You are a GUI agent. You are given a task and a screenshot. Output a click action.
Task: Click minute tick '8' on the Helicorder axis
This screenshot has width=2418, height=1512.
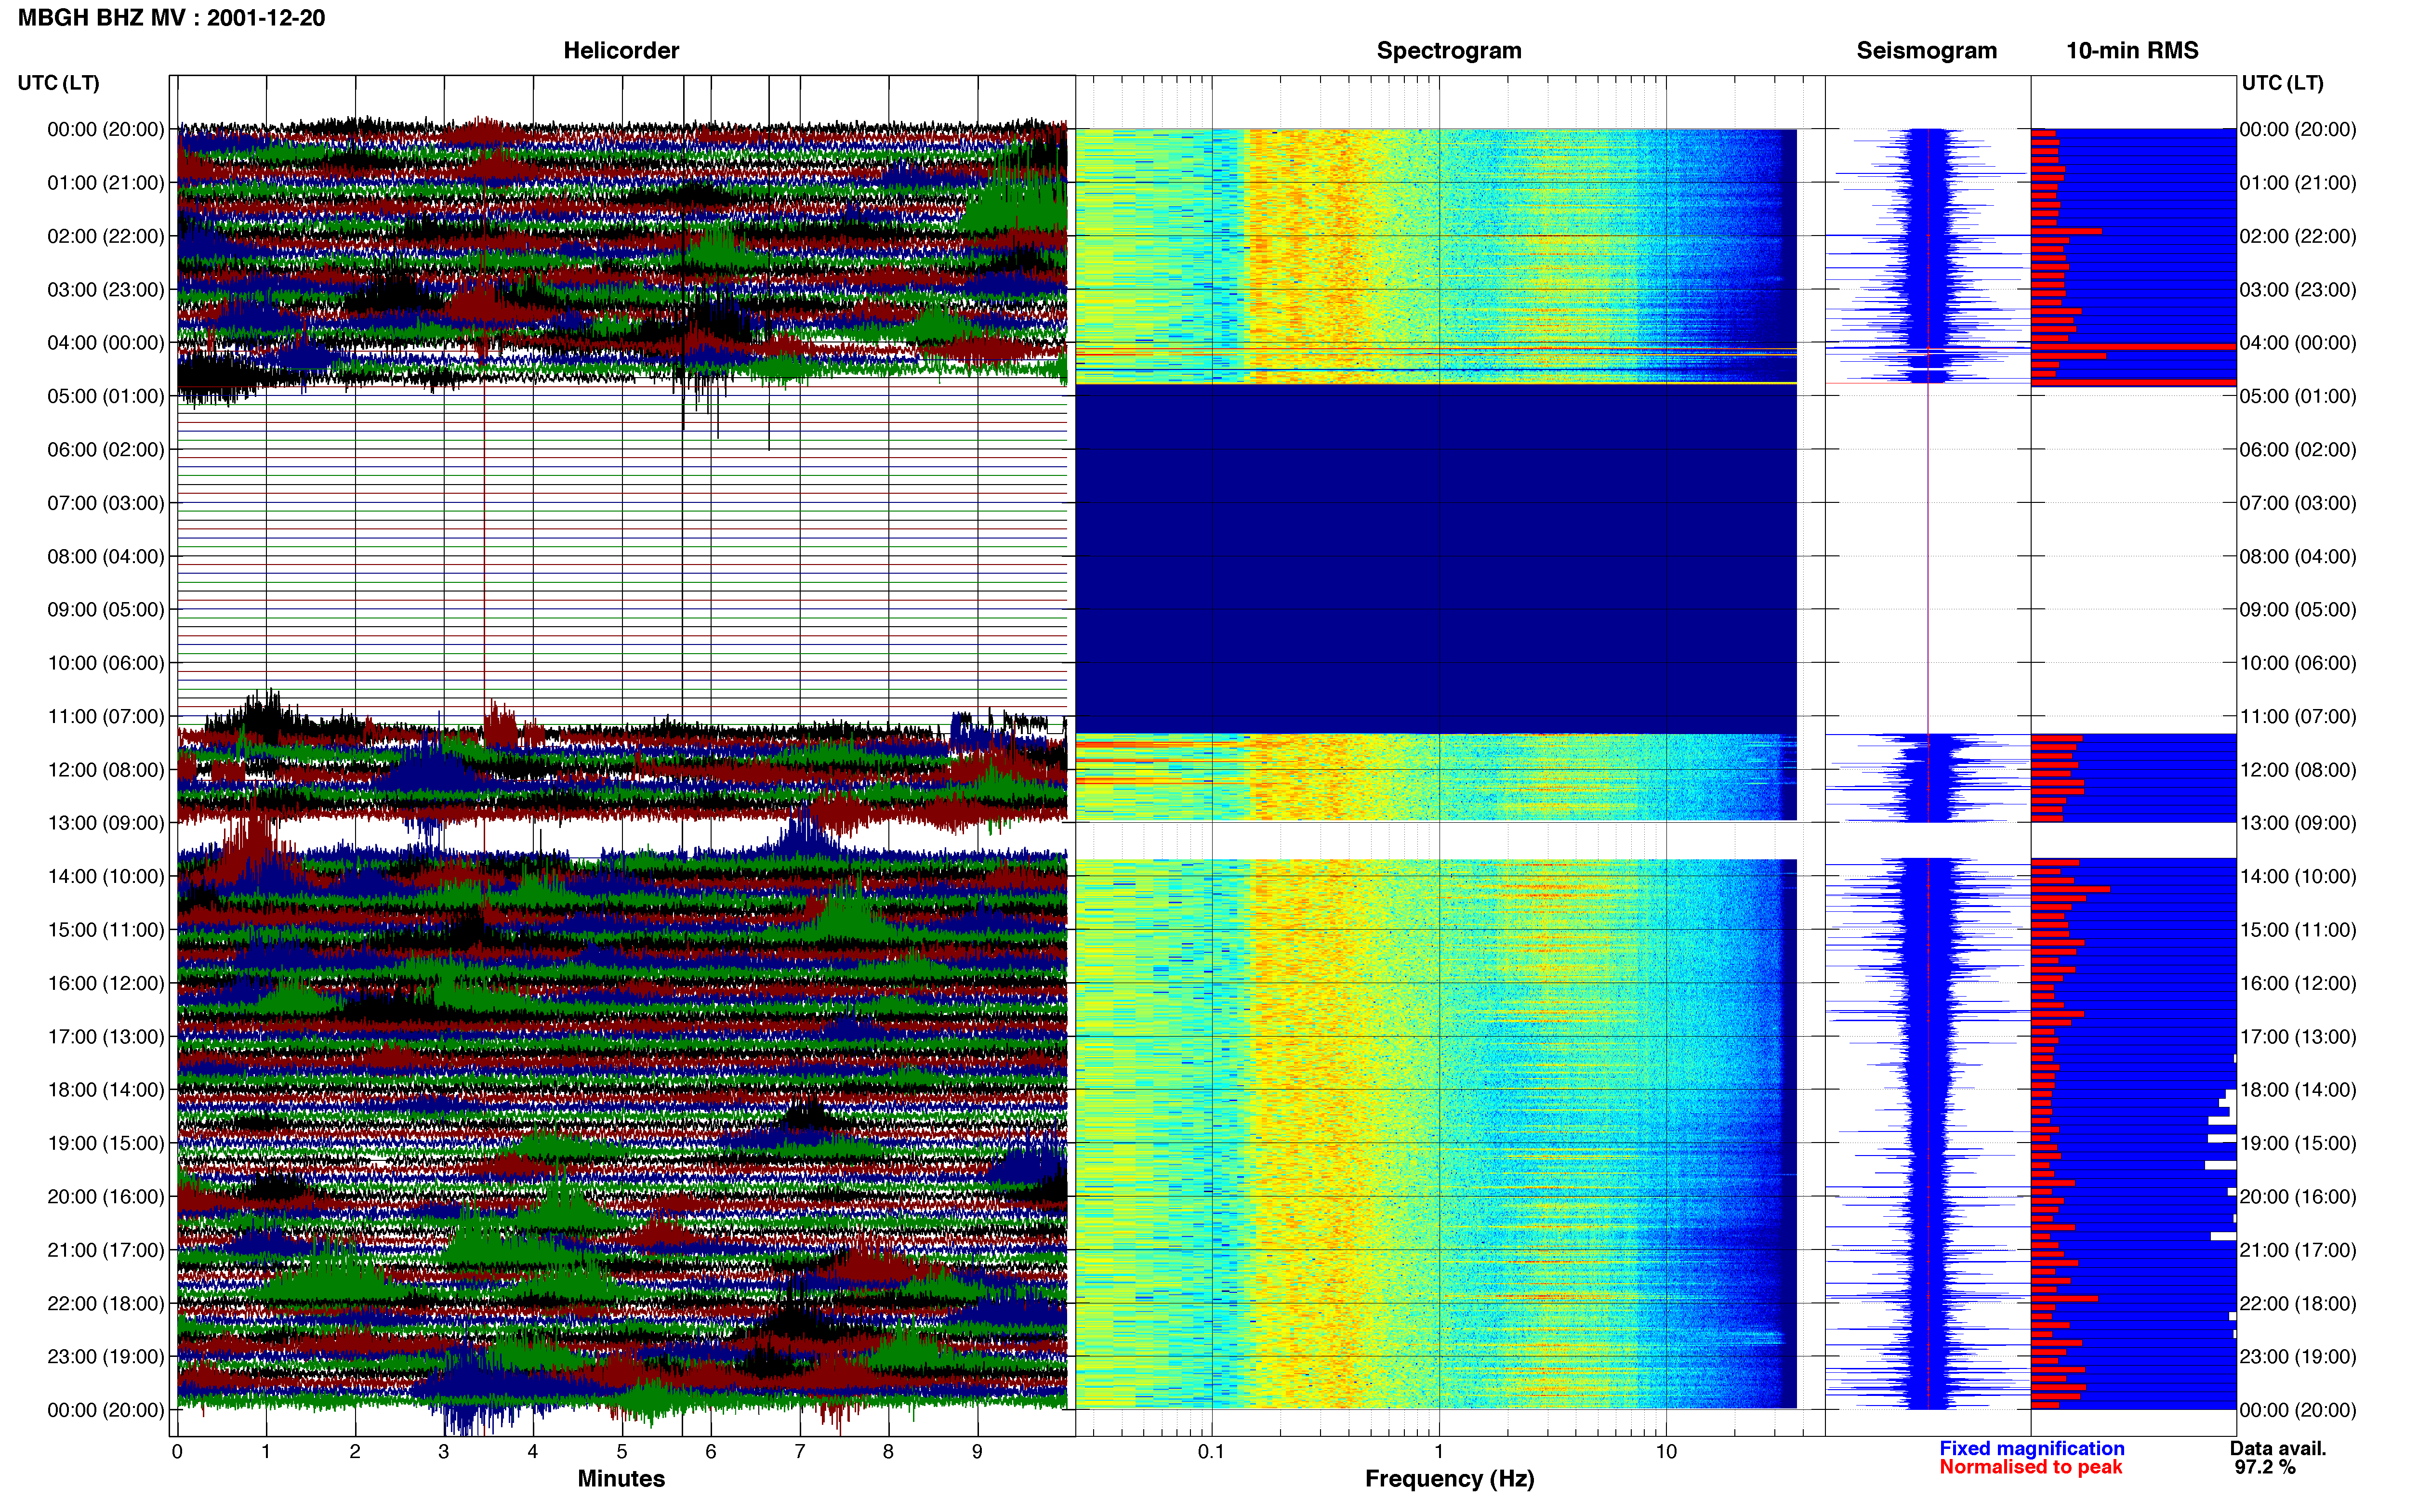click(888, 1451)
